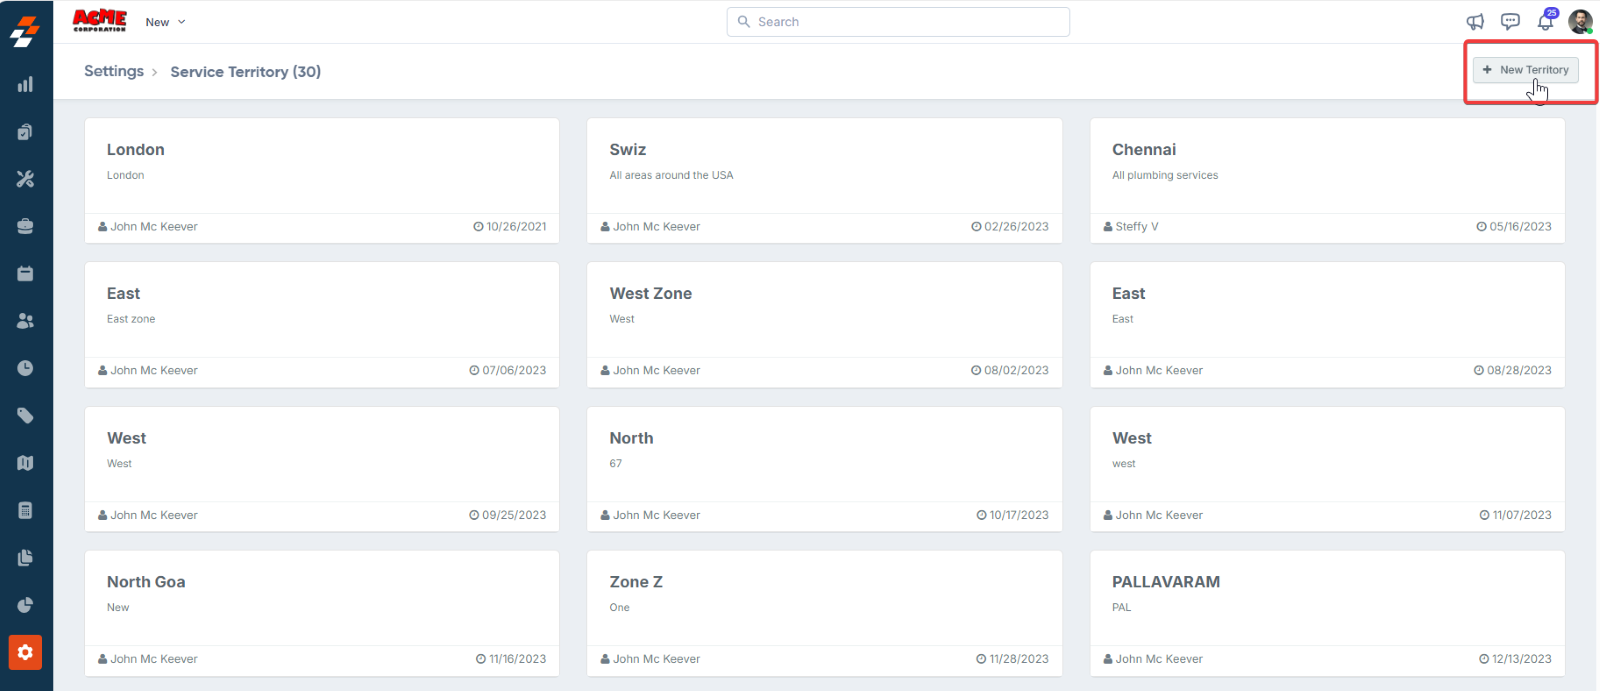Open the announcements megaphone icon
1600x691 pixels.
1475,22
